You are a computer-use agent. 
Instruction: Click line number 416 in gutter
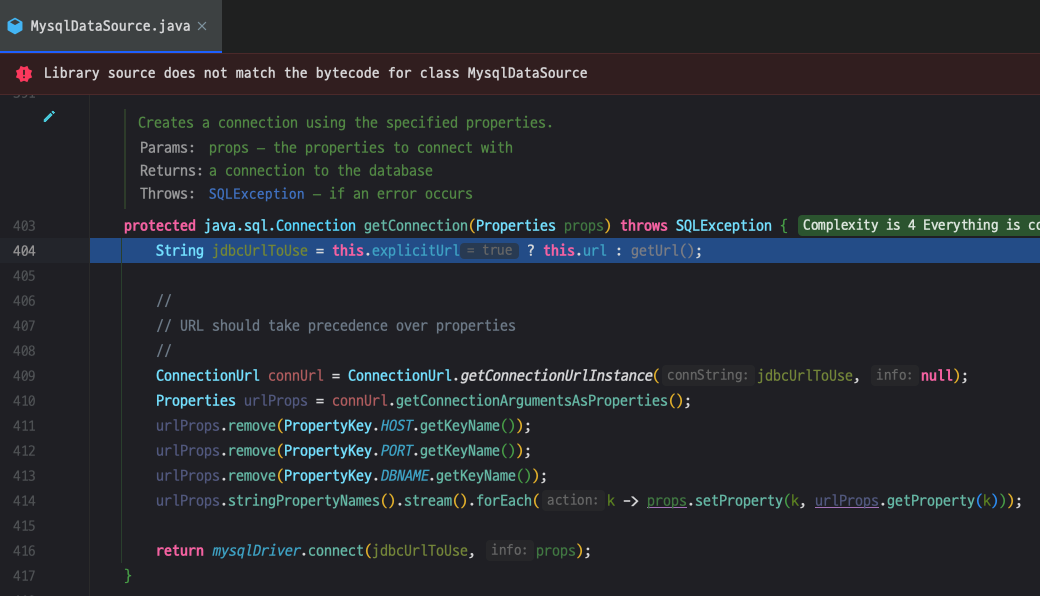point(24,551)
